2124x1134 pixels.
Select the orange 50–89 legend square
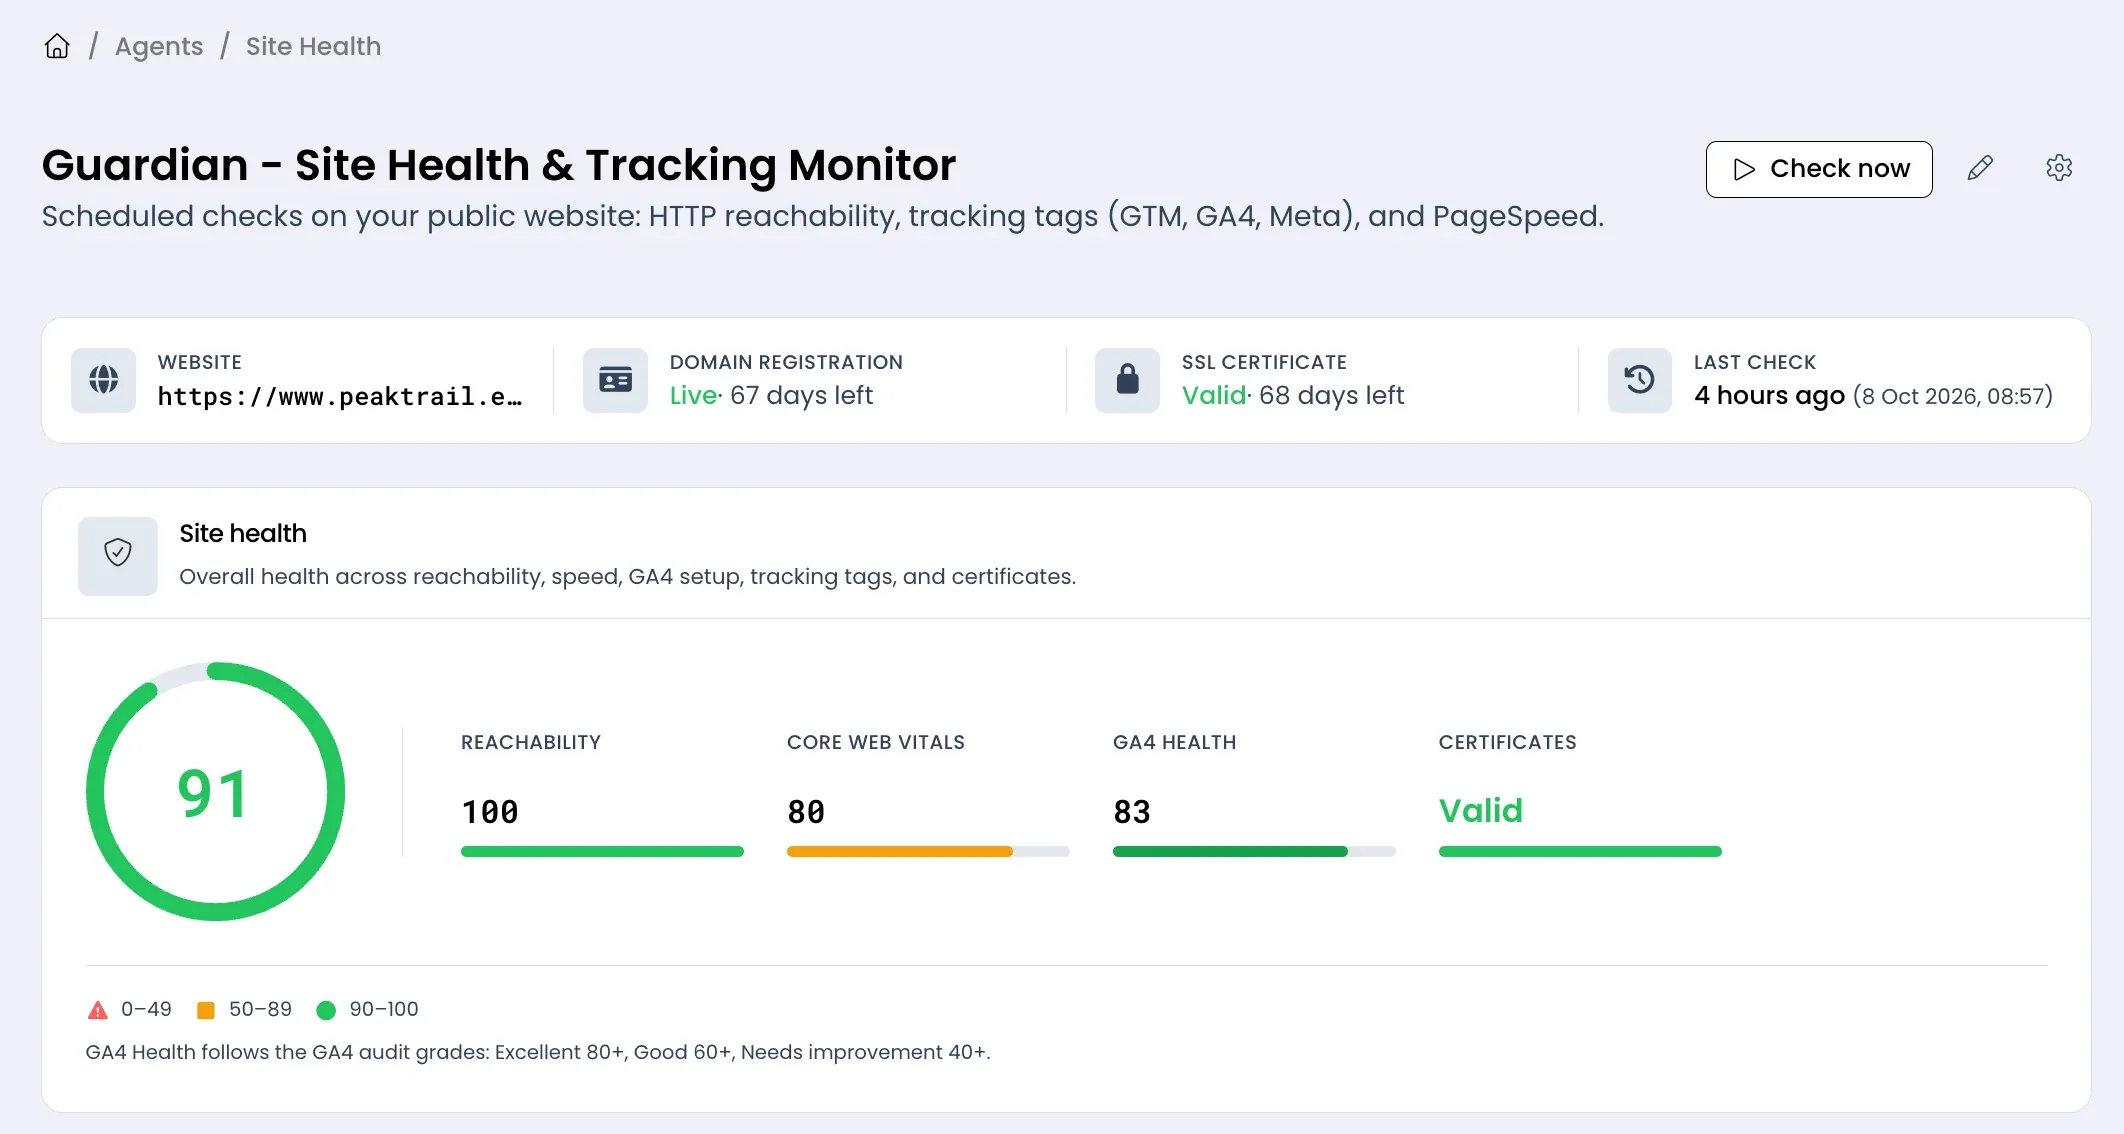(x=206, y=1010)
